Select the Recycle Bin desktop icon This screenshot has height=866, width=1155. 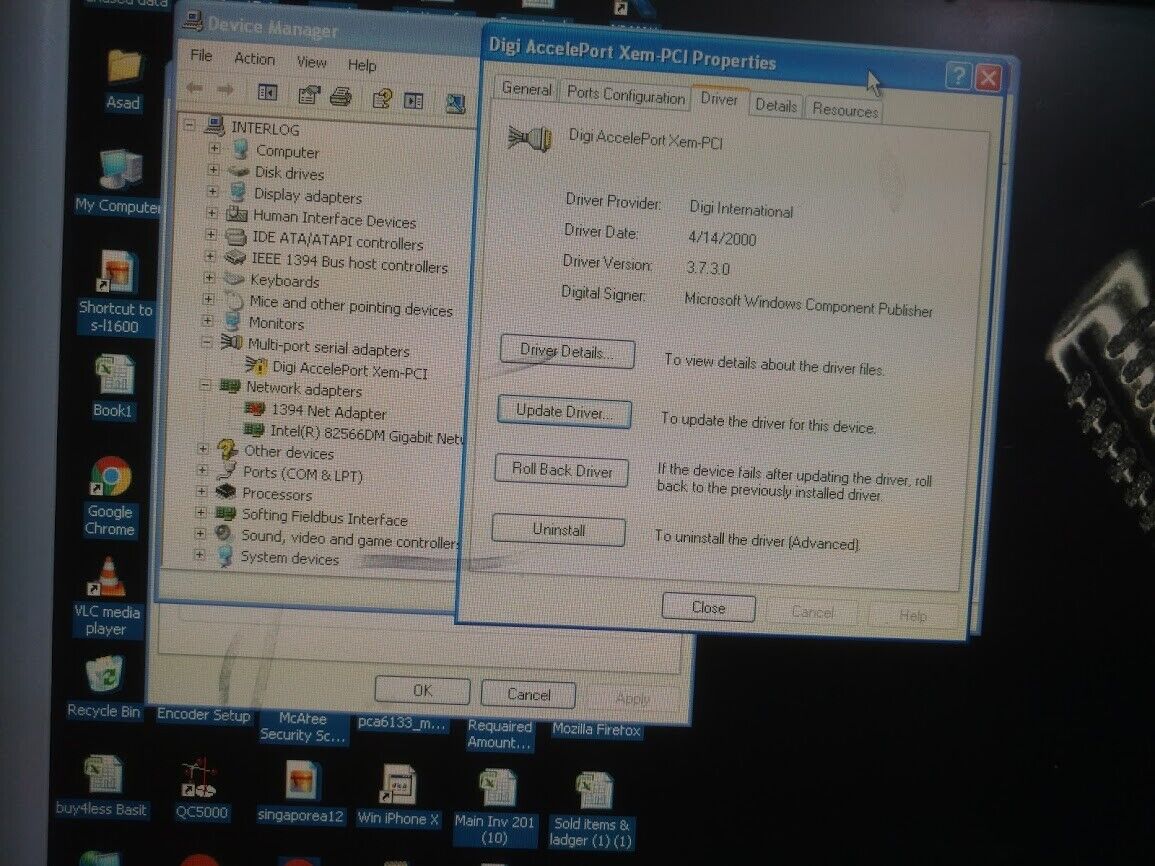[104, 688]
